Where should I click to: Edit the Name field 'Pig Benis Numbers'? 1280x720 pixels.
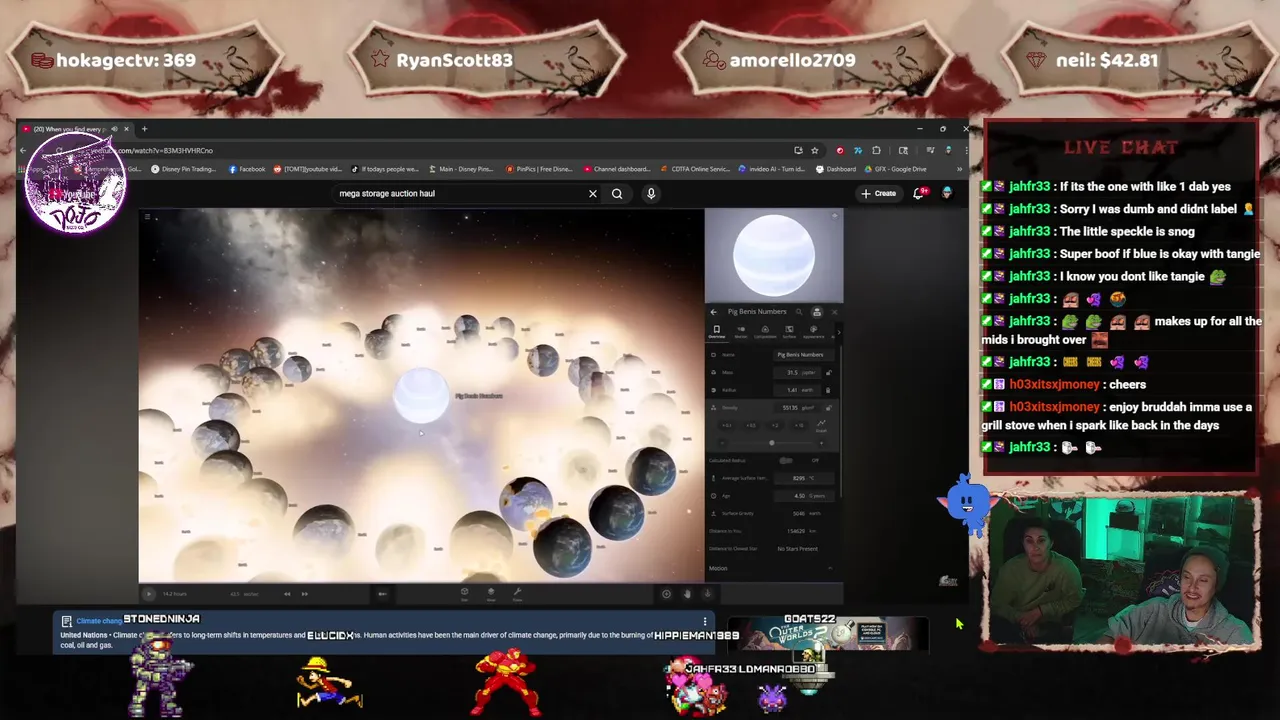[805, 354]
